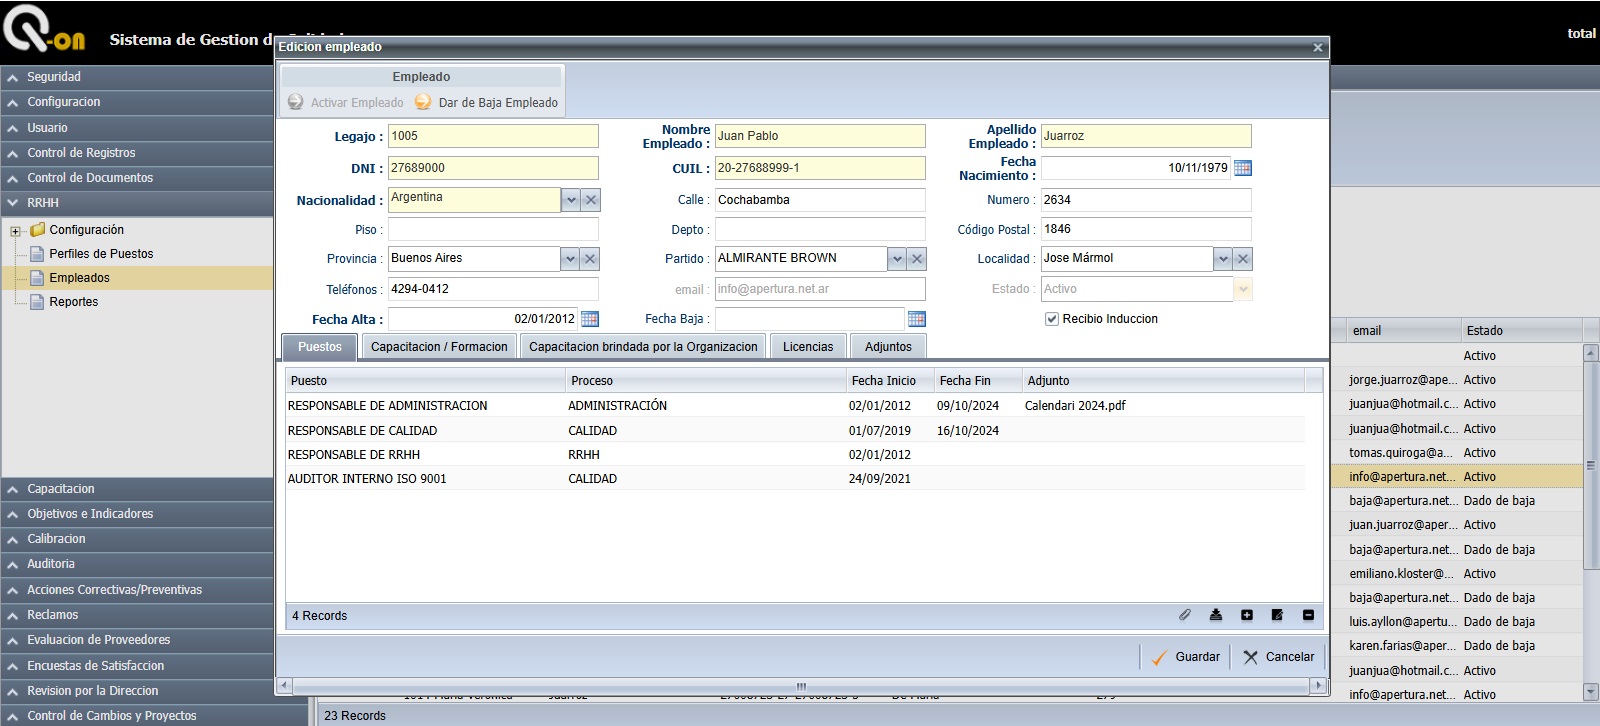Viewport: 1600px width, 726px height.
Task: Expand the Reclamos sidebar section
Action: 137,615
